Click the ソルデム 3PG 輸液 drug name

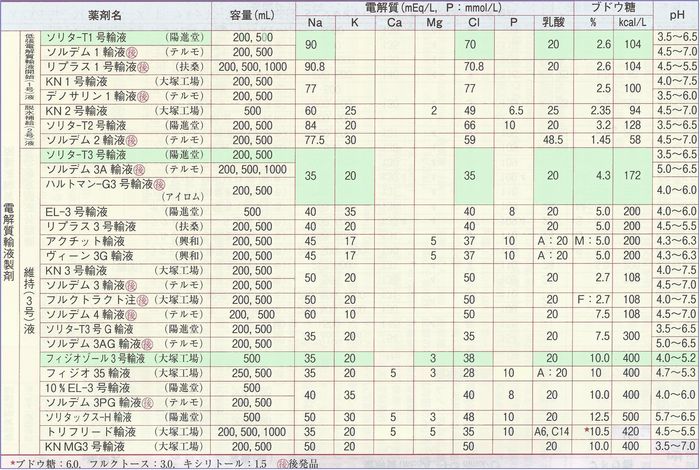tap(93, 402)
